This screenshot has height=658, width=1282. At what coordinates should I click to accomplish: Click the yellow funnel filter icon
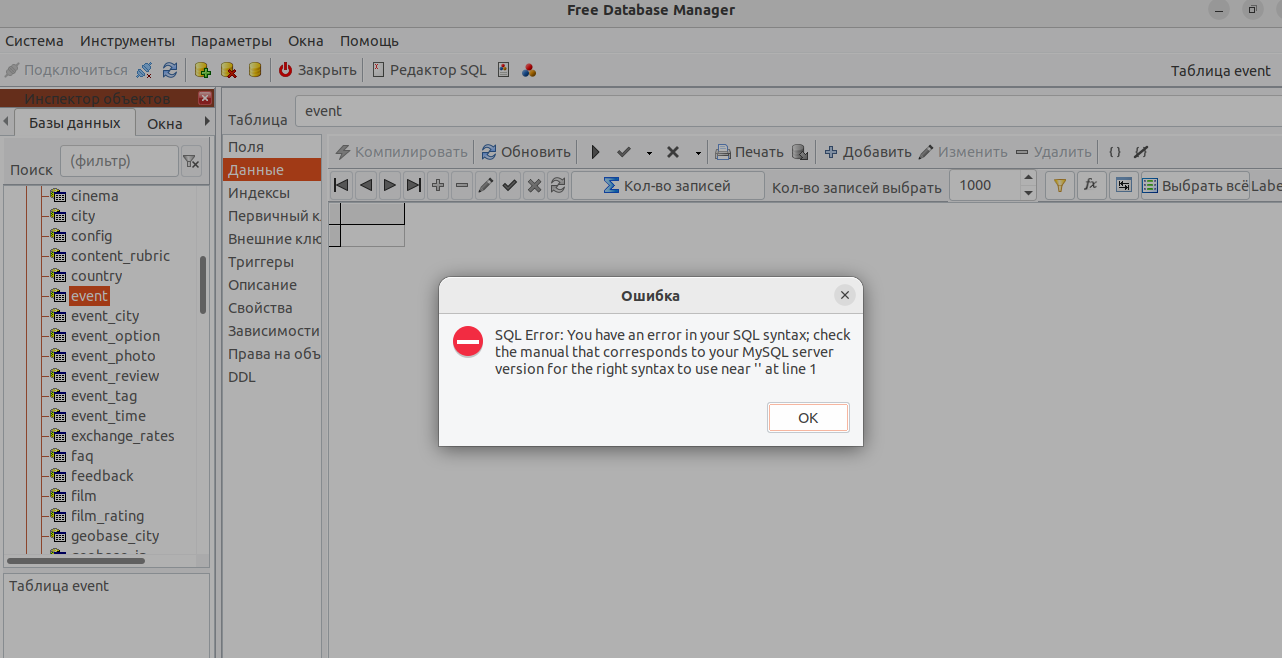[1059, 185]
